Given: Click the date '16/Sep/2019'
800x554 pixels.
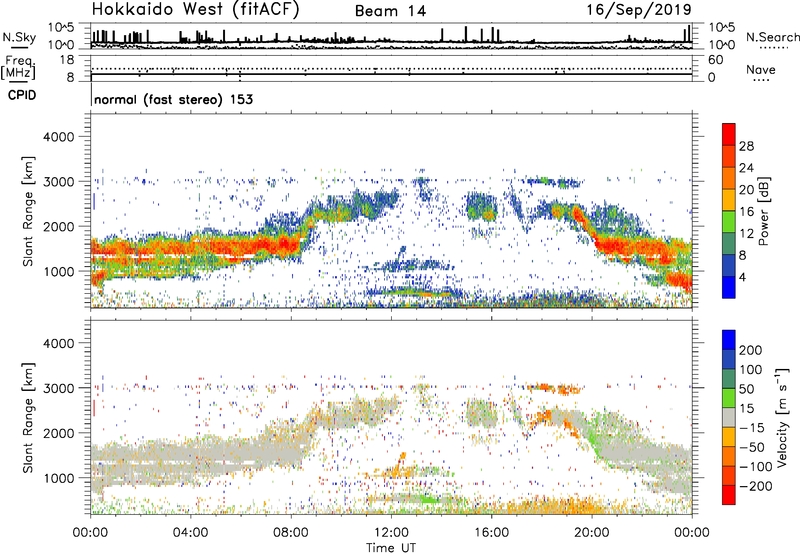Looking at the screenshot, I should (639, 9).
